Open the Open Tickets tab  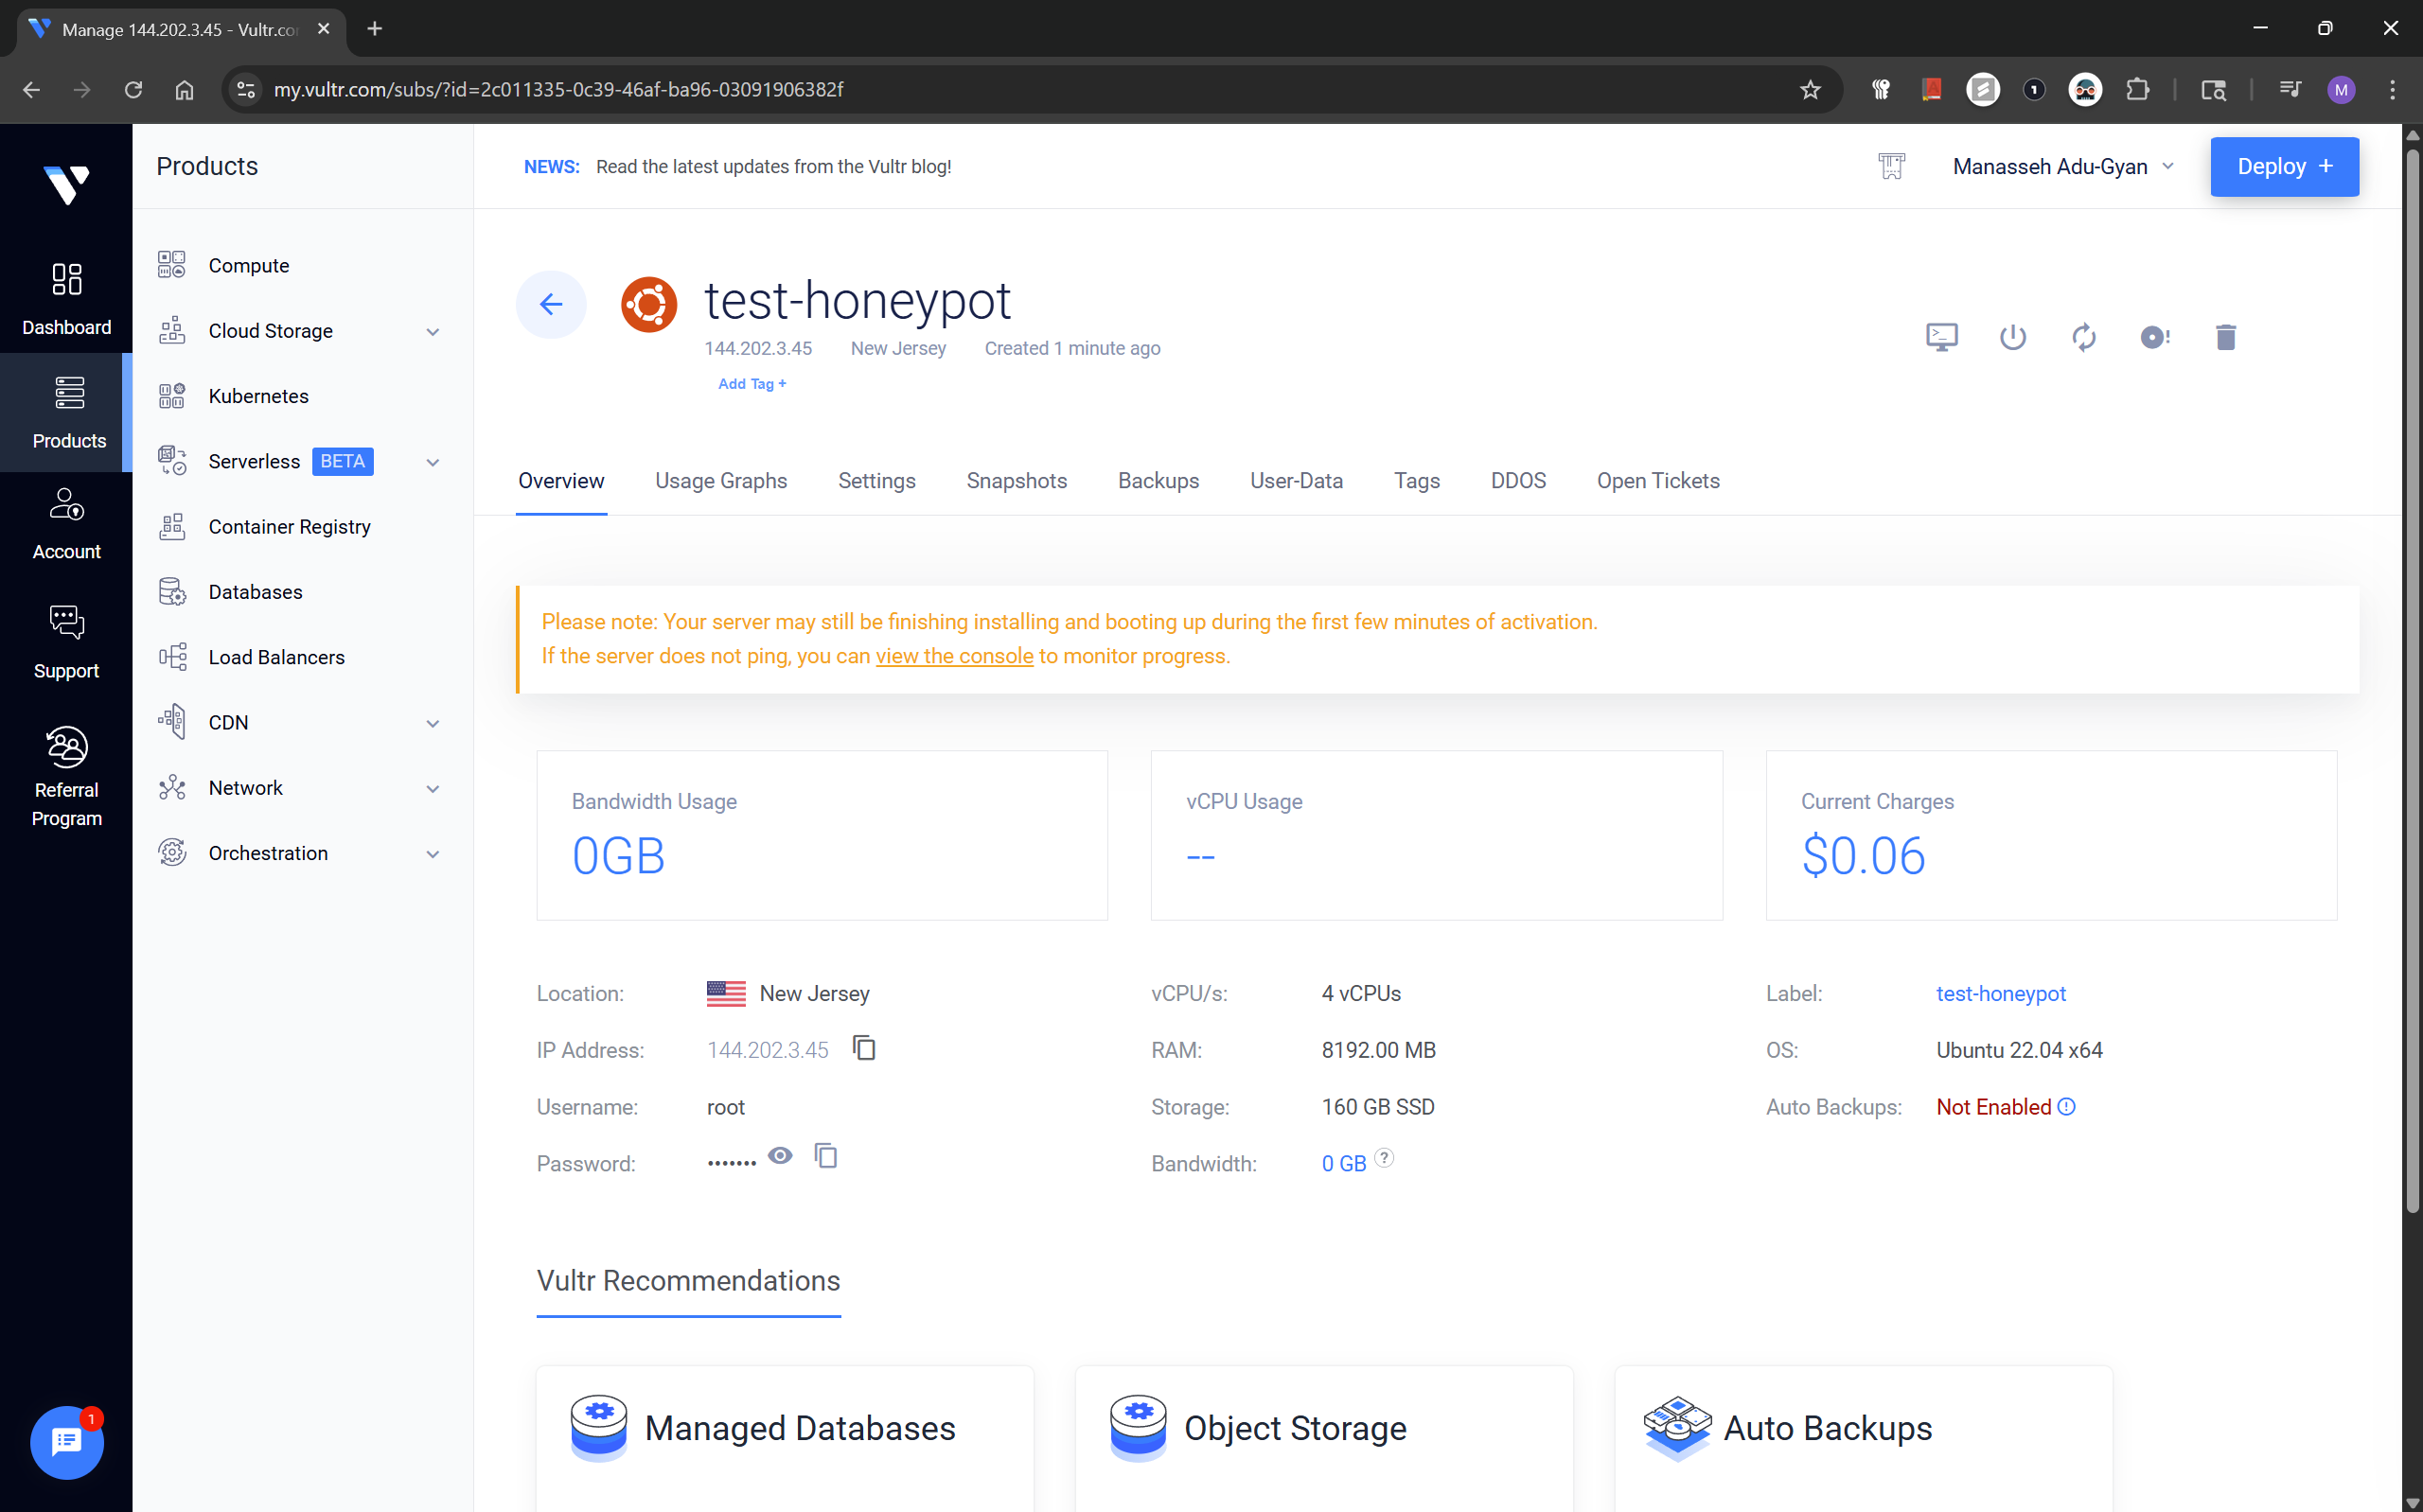pos(1658,481)
